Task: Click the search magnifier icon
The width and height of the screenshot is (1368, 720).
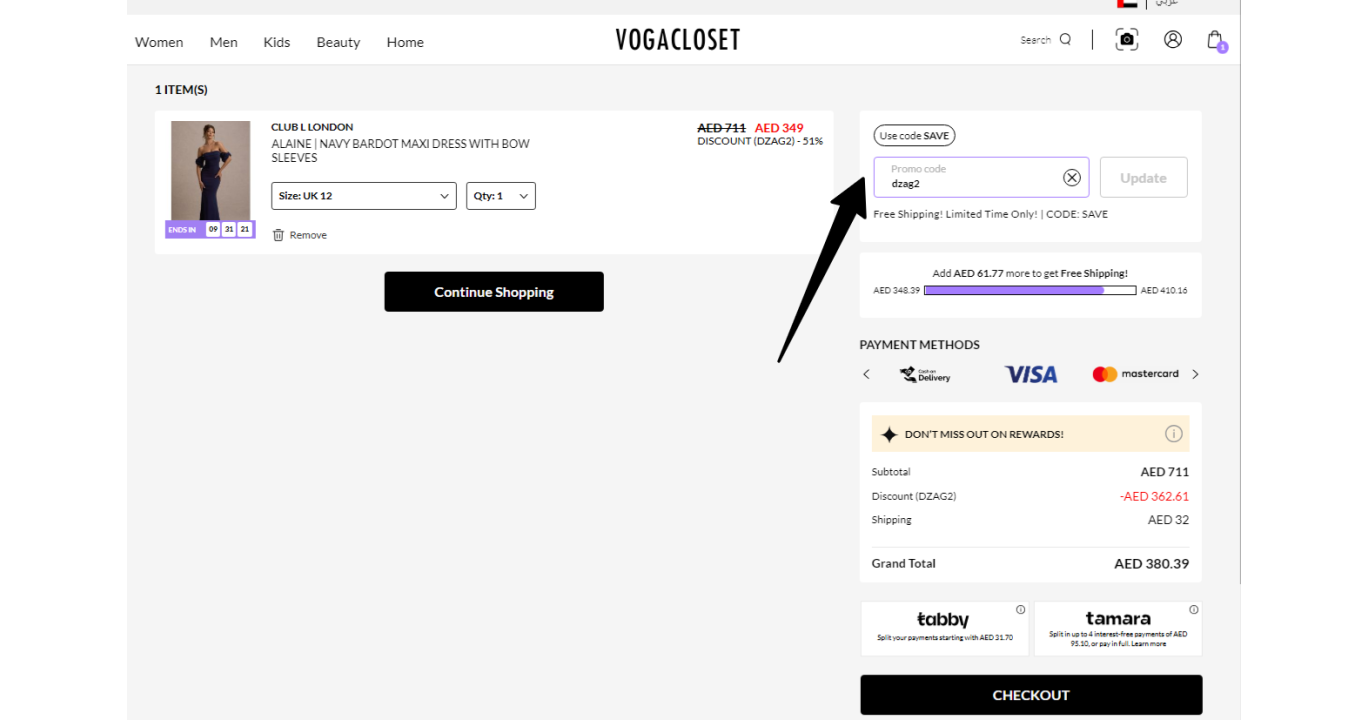Action: pos(1065,40)
